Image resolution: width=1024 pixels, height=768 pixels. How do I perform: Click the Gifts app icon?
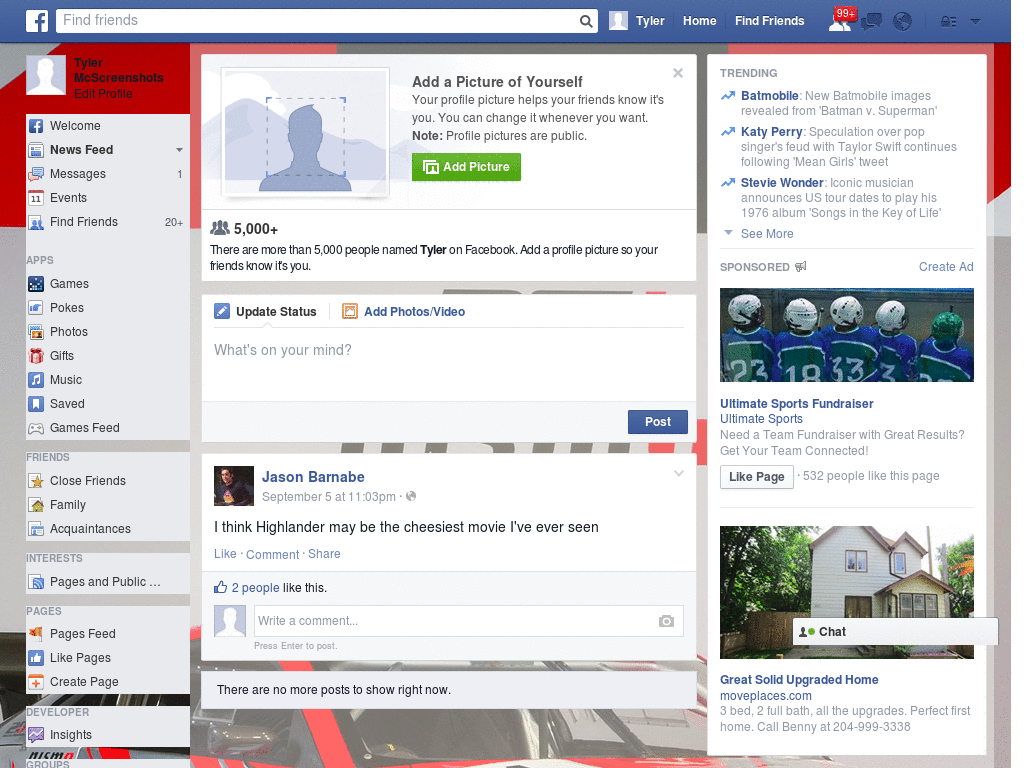pyautogui.click(x=36, y=356)
